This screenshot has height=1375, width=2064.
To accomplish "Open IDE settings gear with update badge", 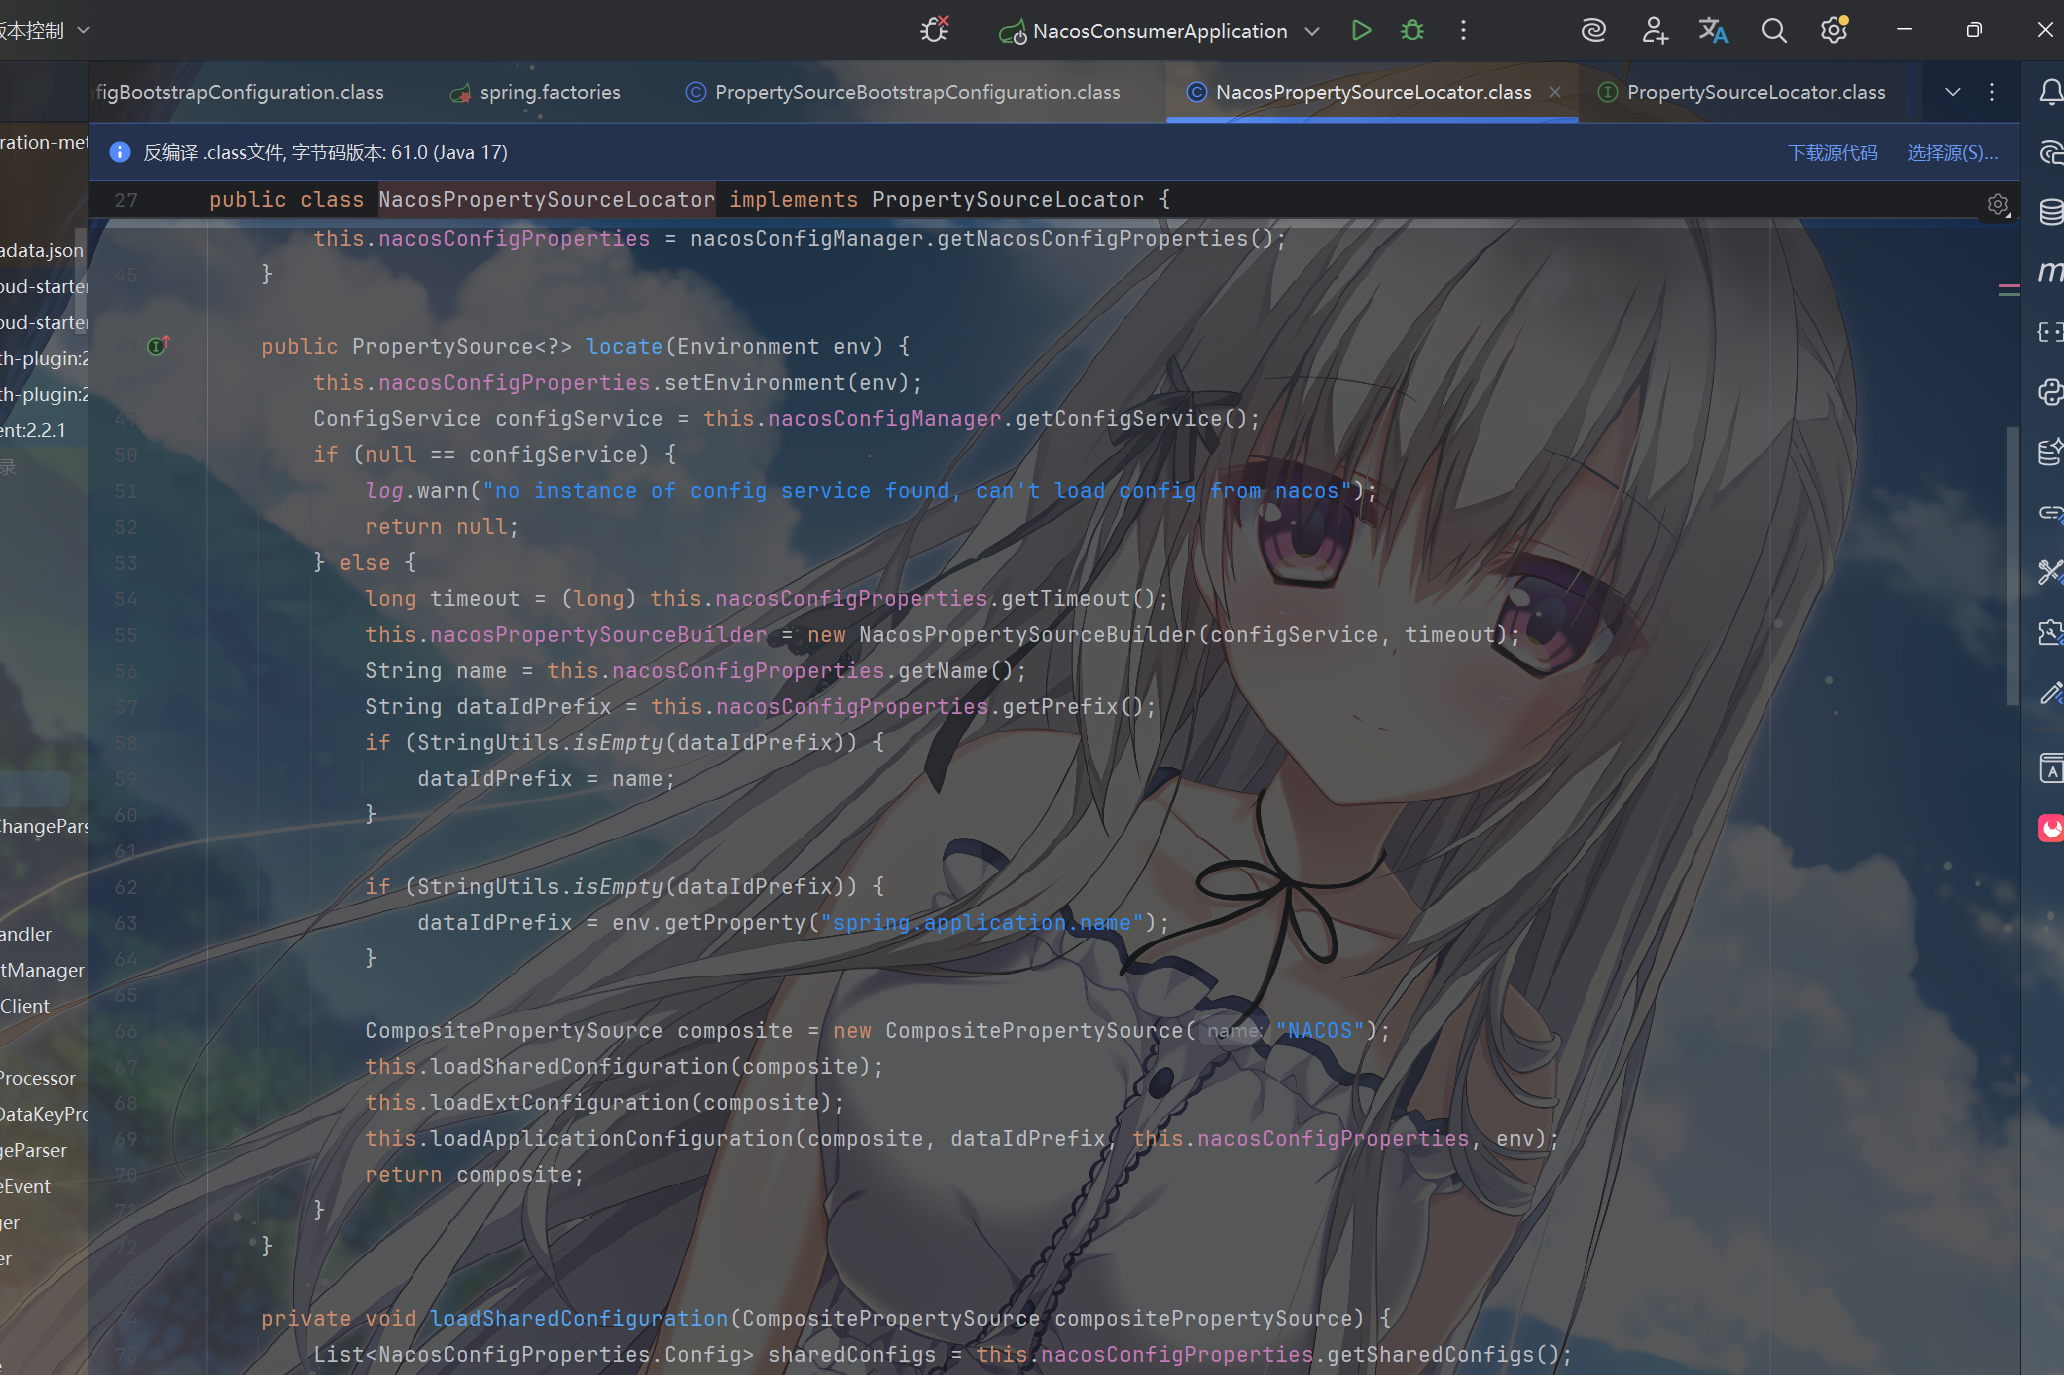I will click(x=1834, y=30).
